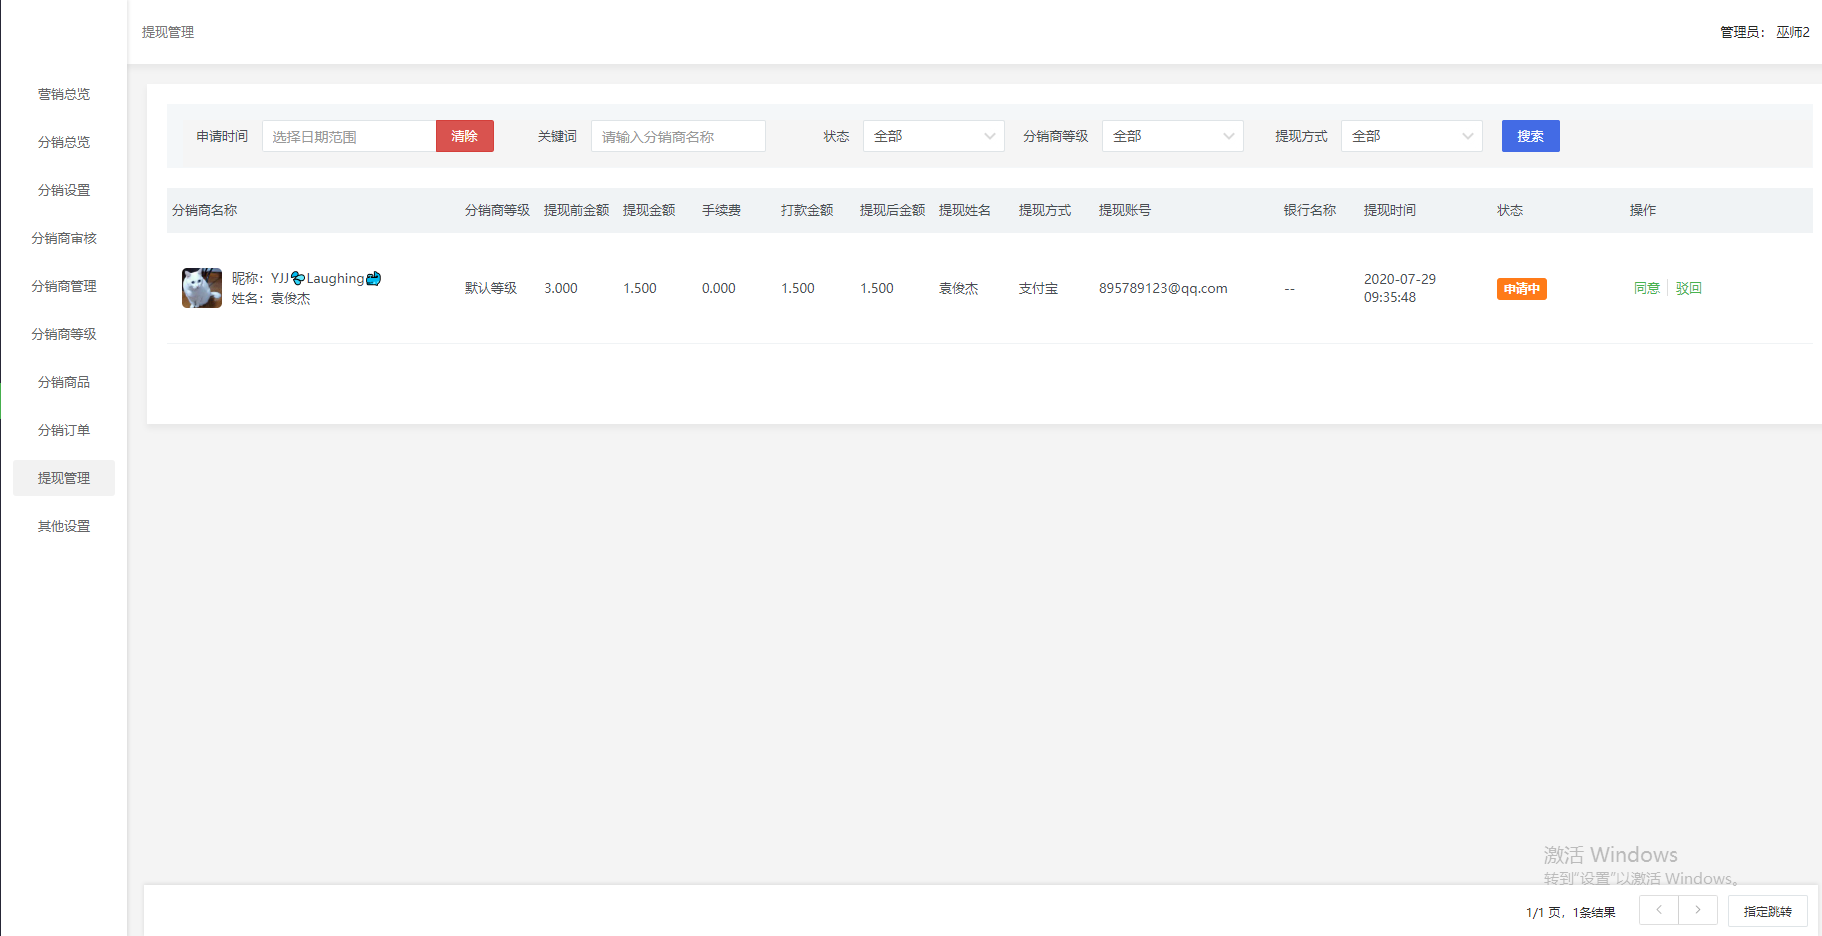Viewport: 1822px width, 936px height.
Task: Click the 选择日期范围 date range field
Action: coord(348,136)
